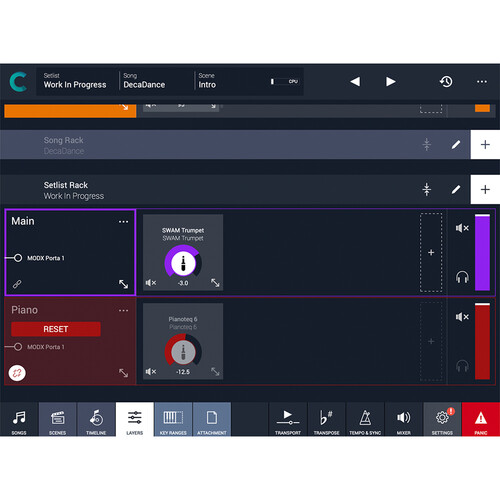The height and width of the screenshot is (500, 500).
Task: Go to the next scene with the right arrow
Action: 390,82
